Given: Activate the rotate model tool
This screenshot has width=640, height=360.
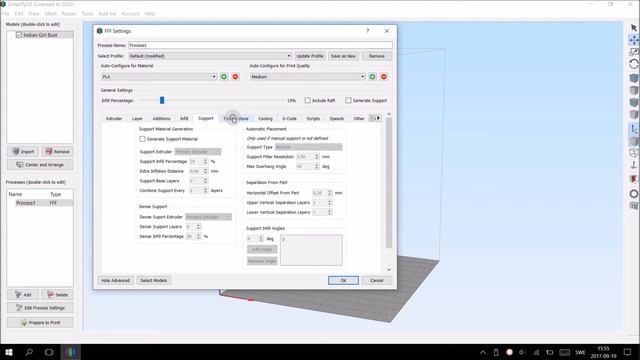Looking at the screenshot, I should (633, 64).
